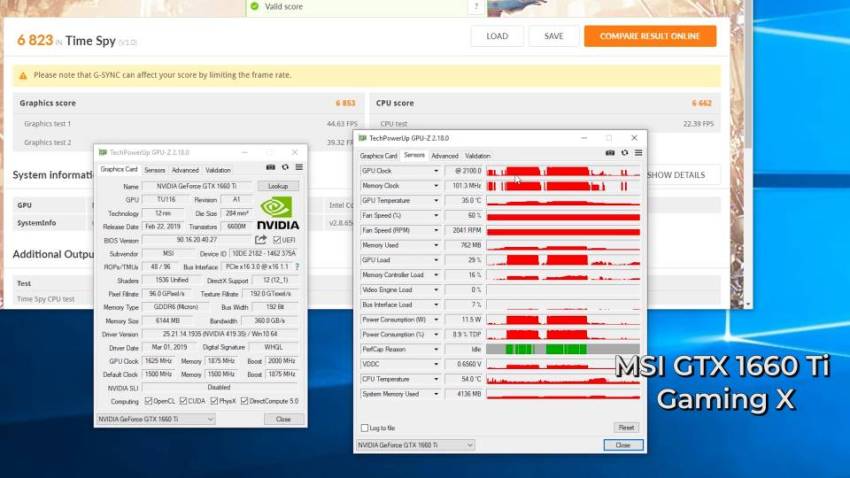Click Close button in Sensors GPU-Z window

coord(623,445)
